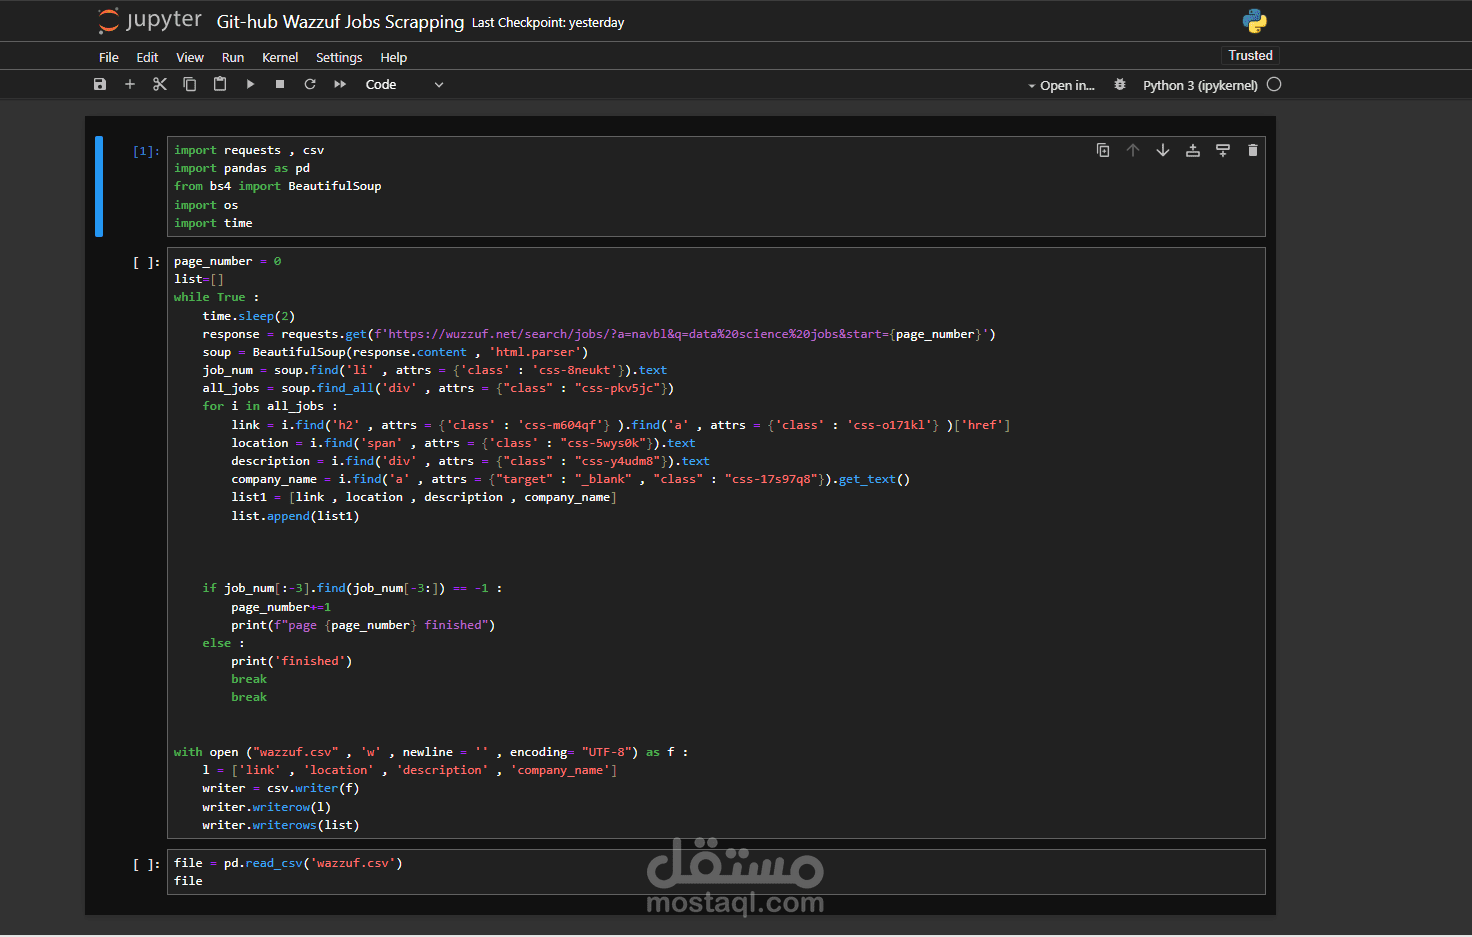This screenshot has height=937, width=1472.
Task: Insert a cell above the first cell
Action: 1193,150
